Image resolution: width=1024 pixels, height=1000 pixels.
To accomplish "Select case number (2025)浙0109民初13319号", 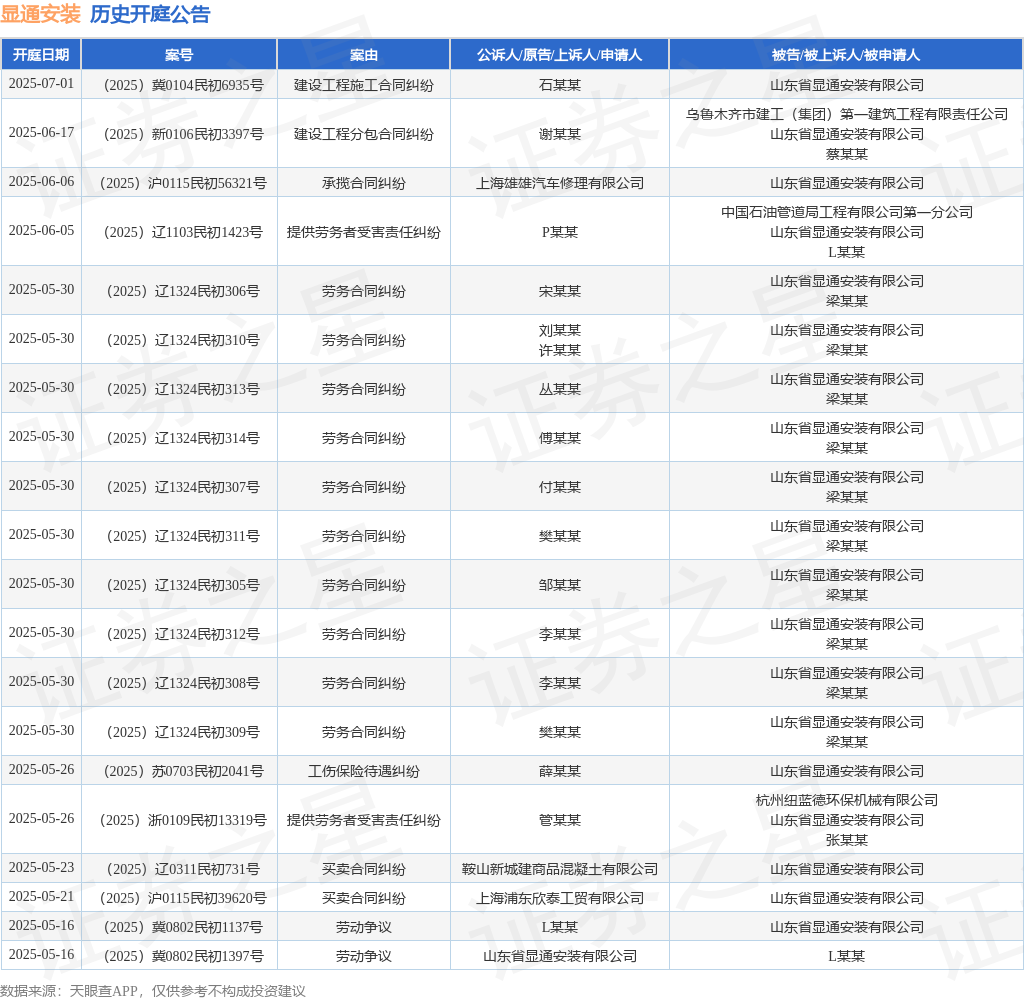I will (x=183, y=820).
